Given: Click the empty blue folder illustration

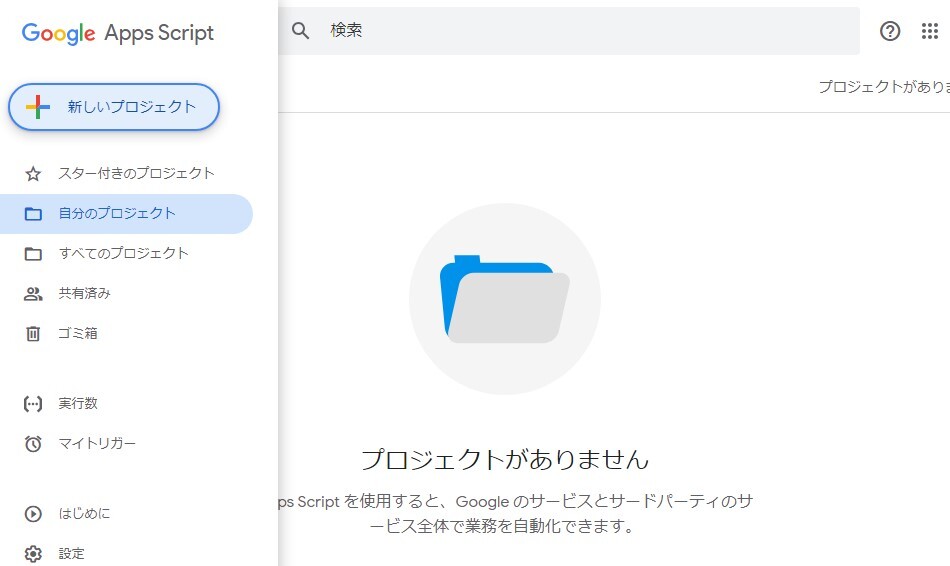Looking at the screenshot, I should (505, 300).
